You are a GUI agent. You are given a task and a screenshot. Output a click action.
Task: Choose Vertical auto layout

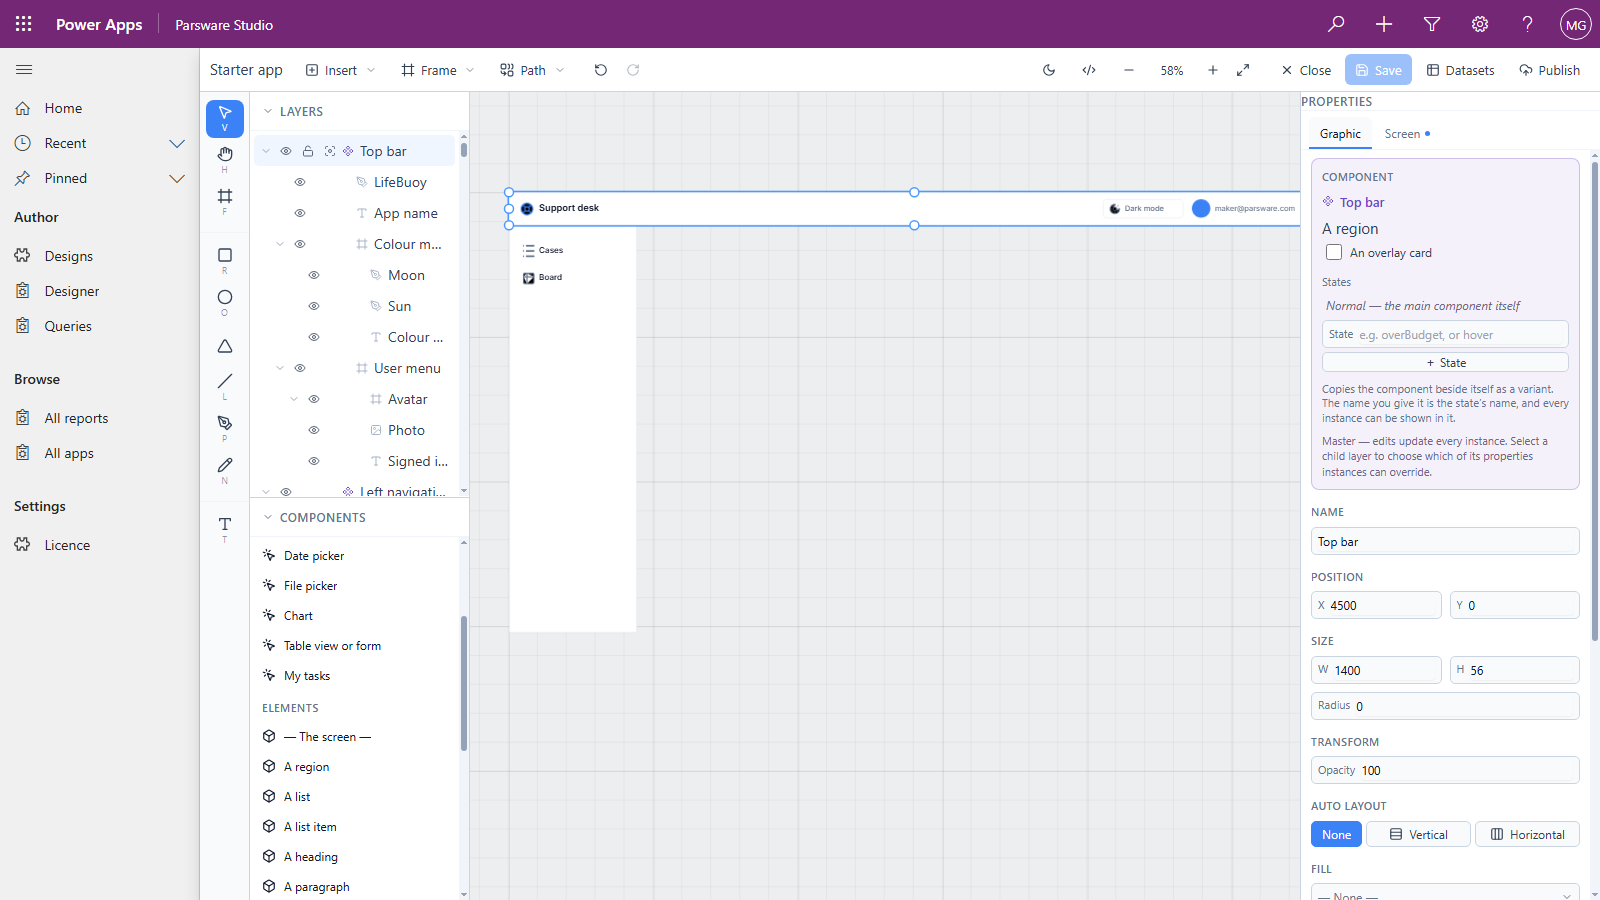(x=1418, y=835)
